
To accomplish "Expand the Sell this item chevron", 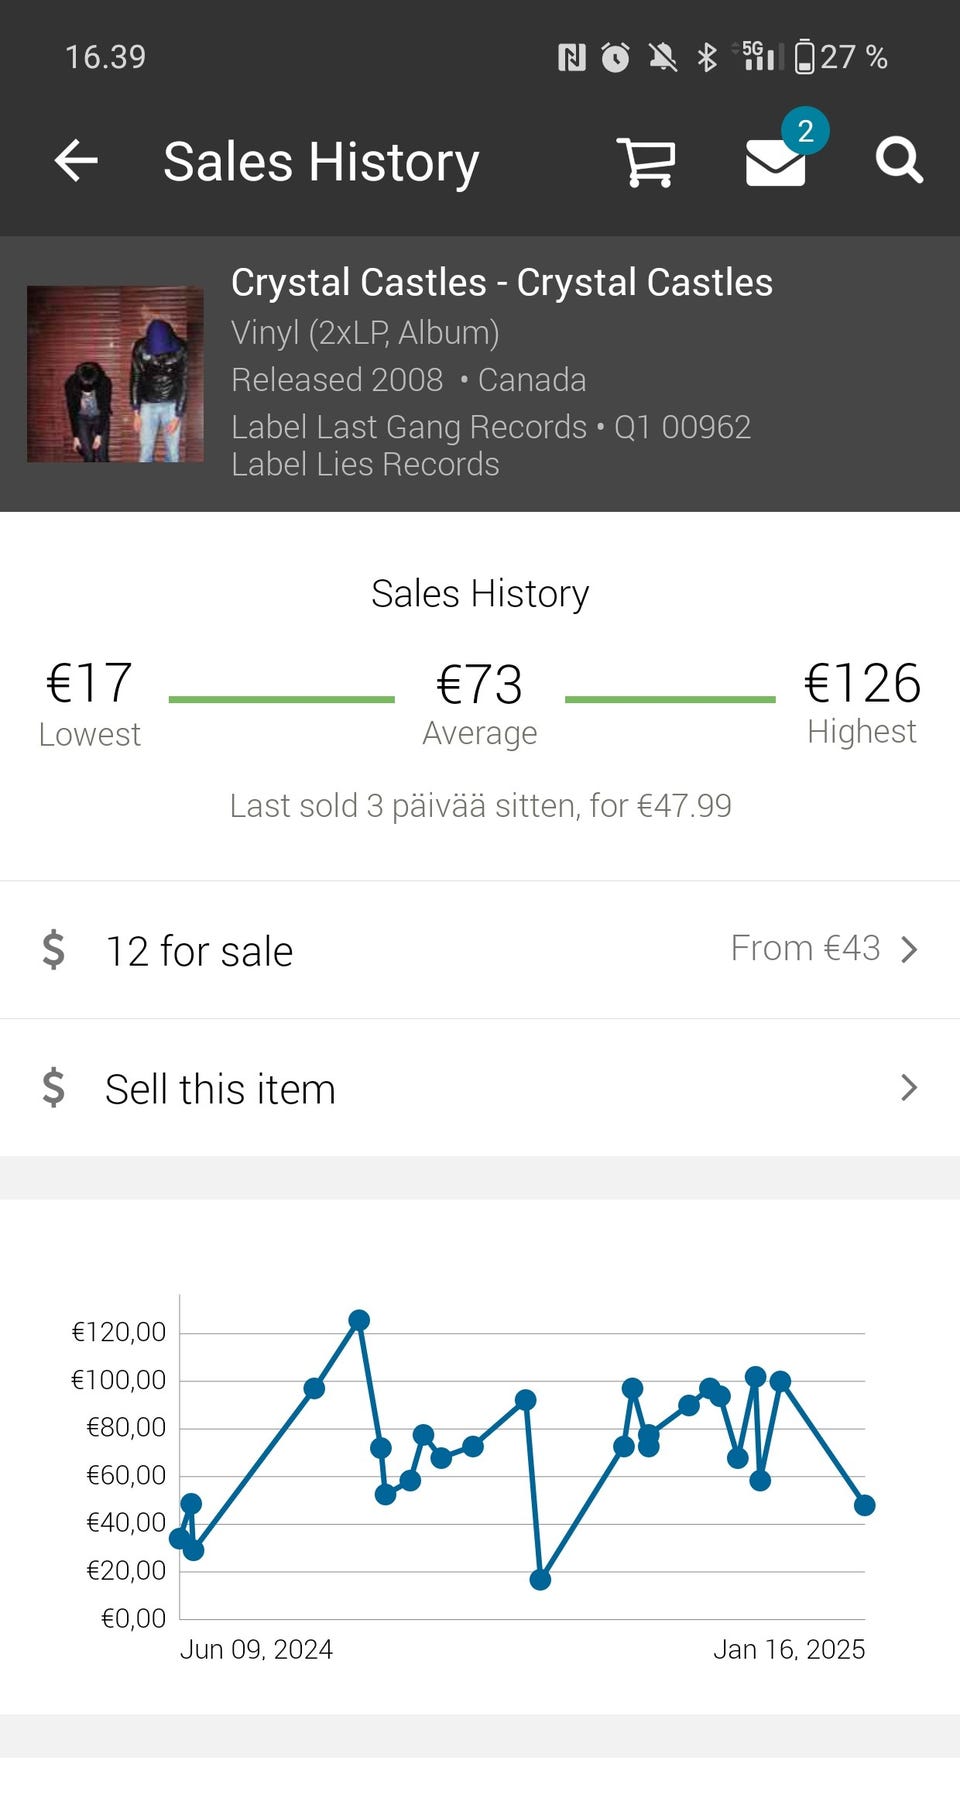I will pos(908,1088).
